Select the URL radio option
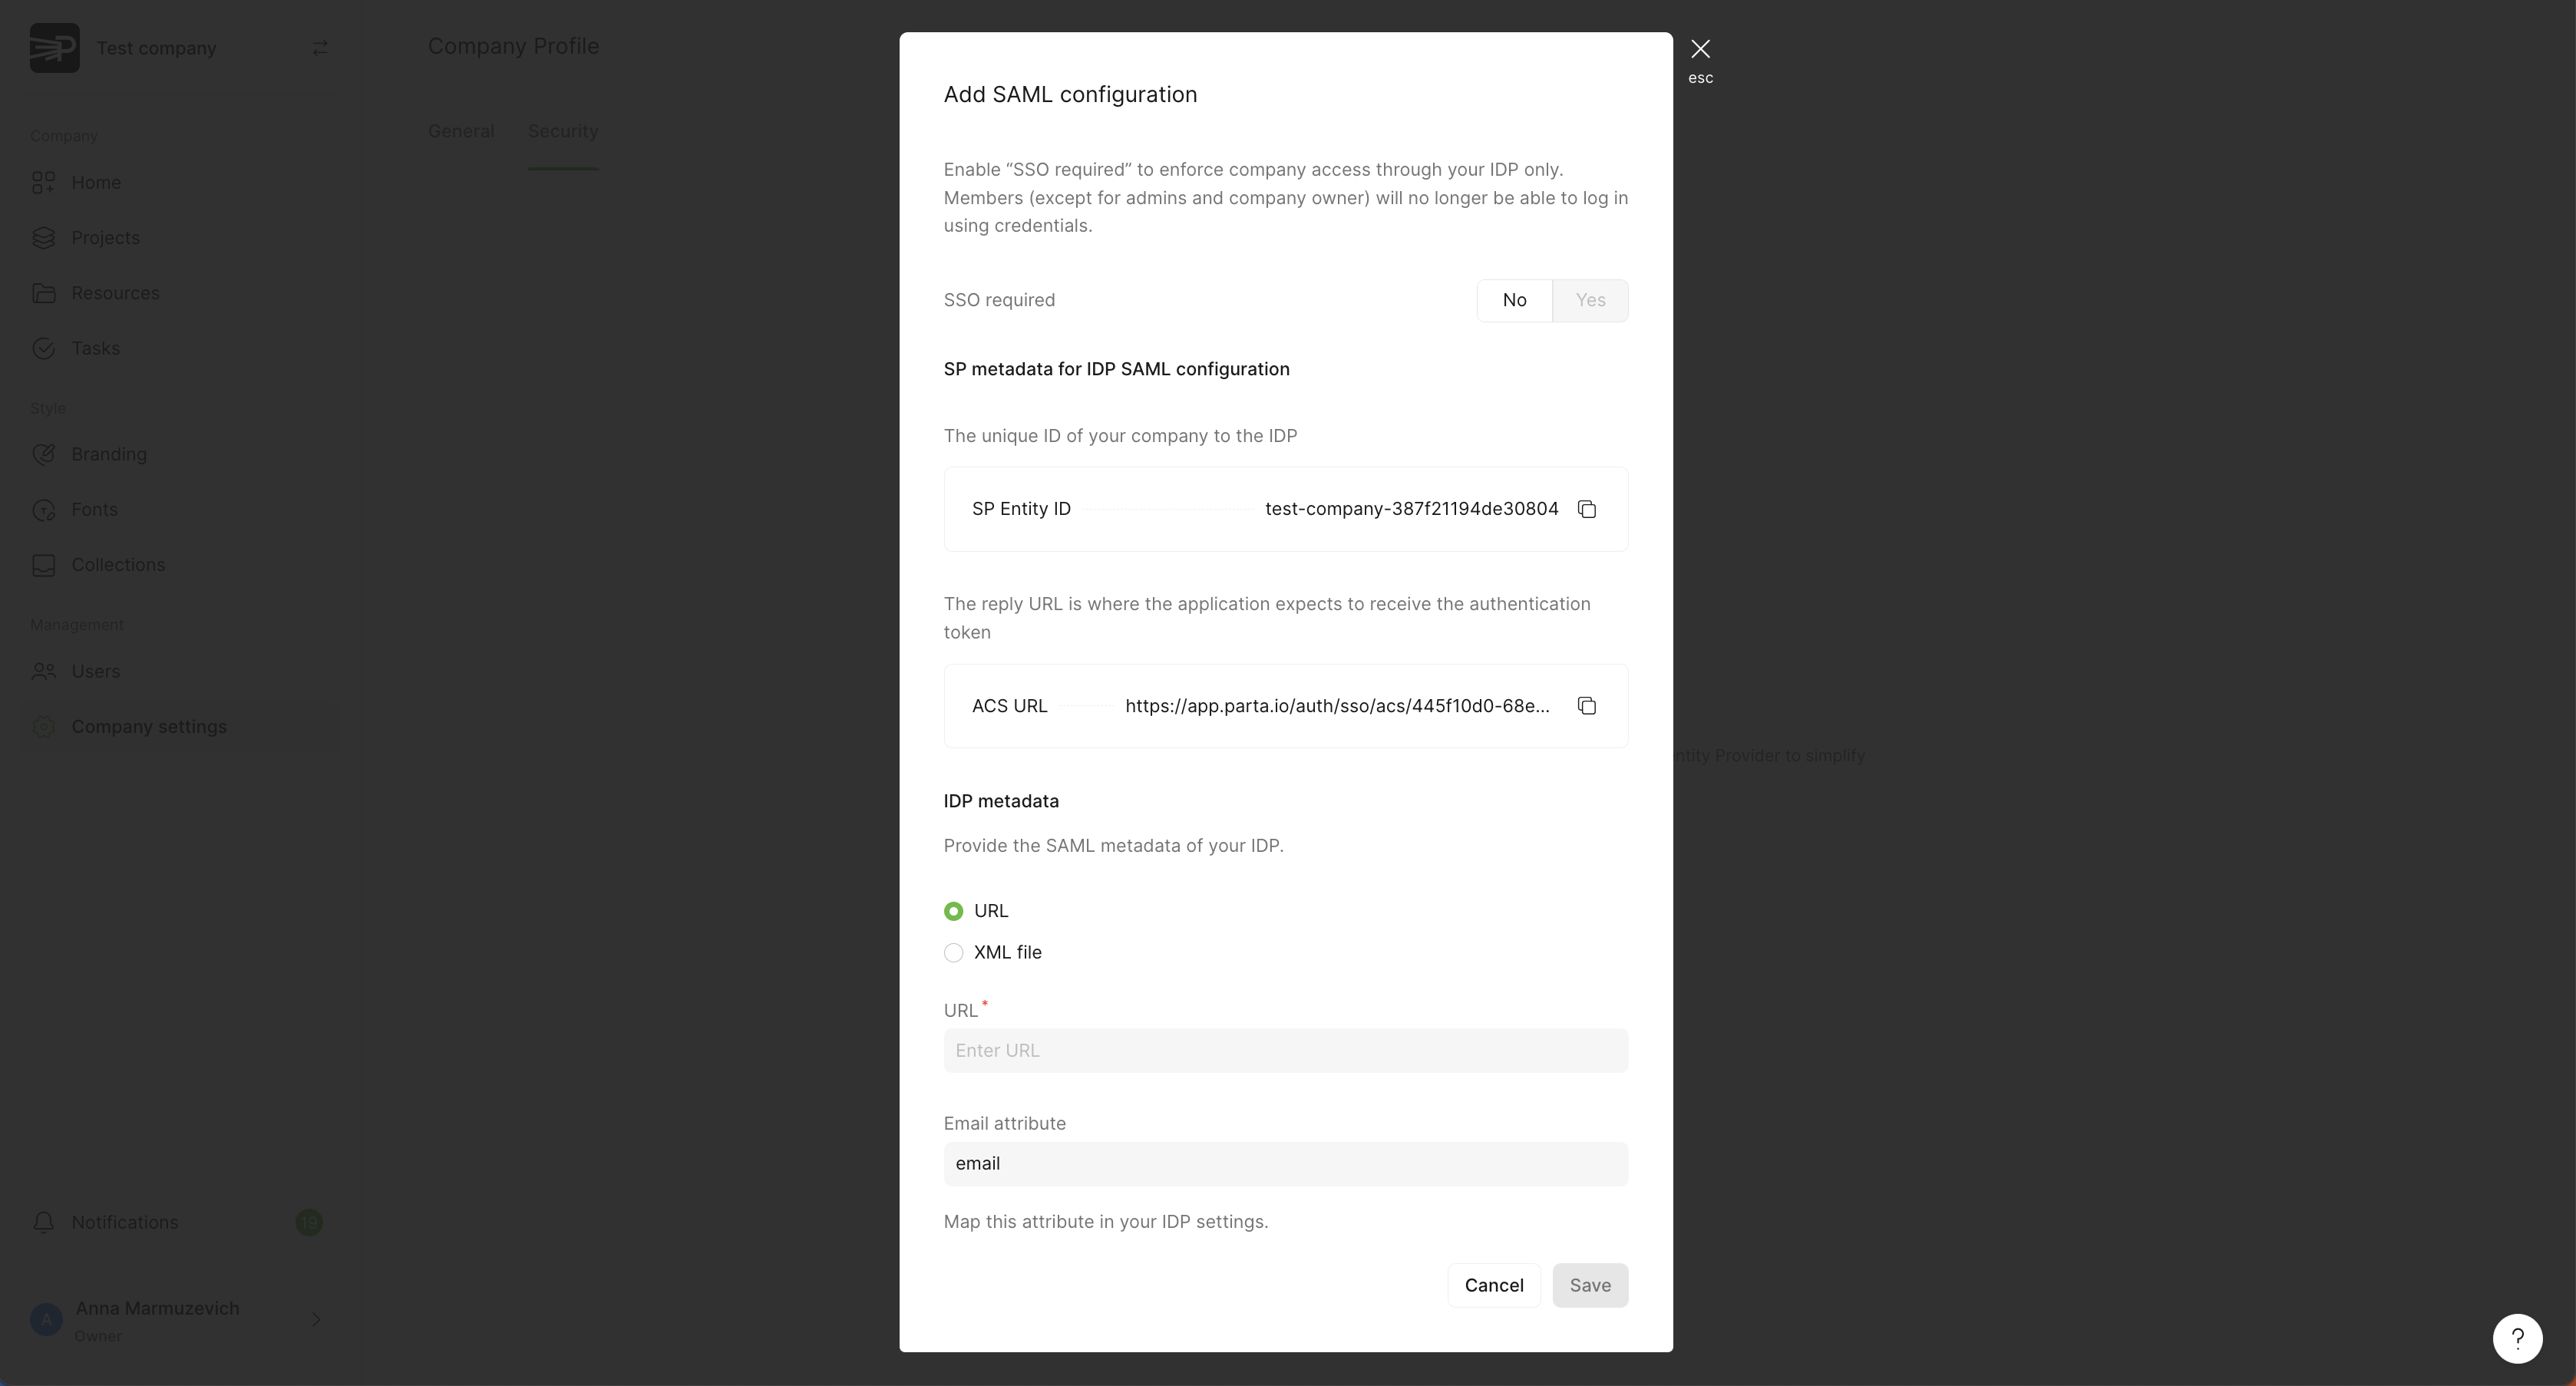Screen dimensions: 2576x1386 (x=954, y=911)
